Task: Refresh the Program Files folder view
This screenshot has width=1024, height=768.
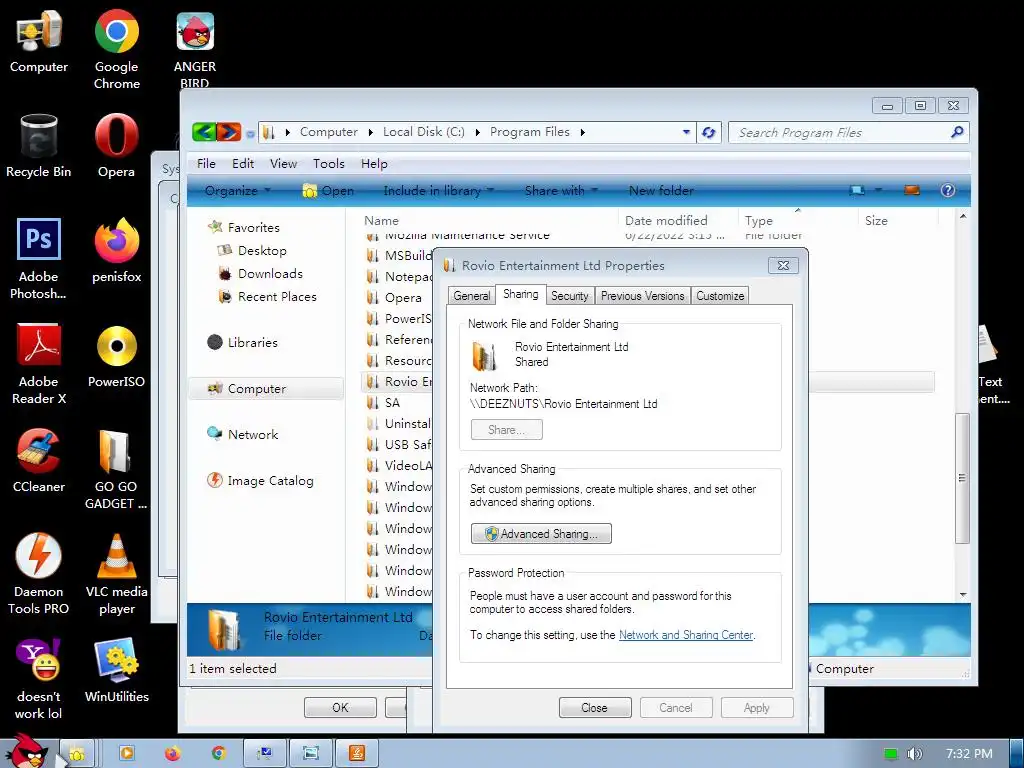Action: 709,133
